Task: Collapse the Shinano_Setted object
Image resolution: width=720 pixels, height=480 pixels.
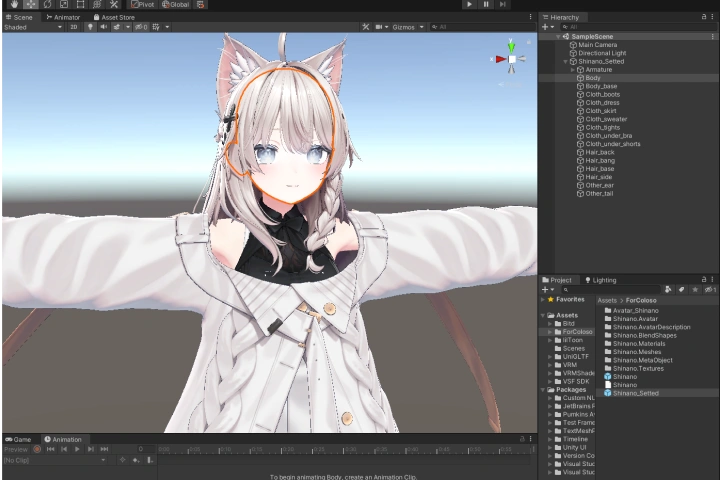Action: point(565,61)
